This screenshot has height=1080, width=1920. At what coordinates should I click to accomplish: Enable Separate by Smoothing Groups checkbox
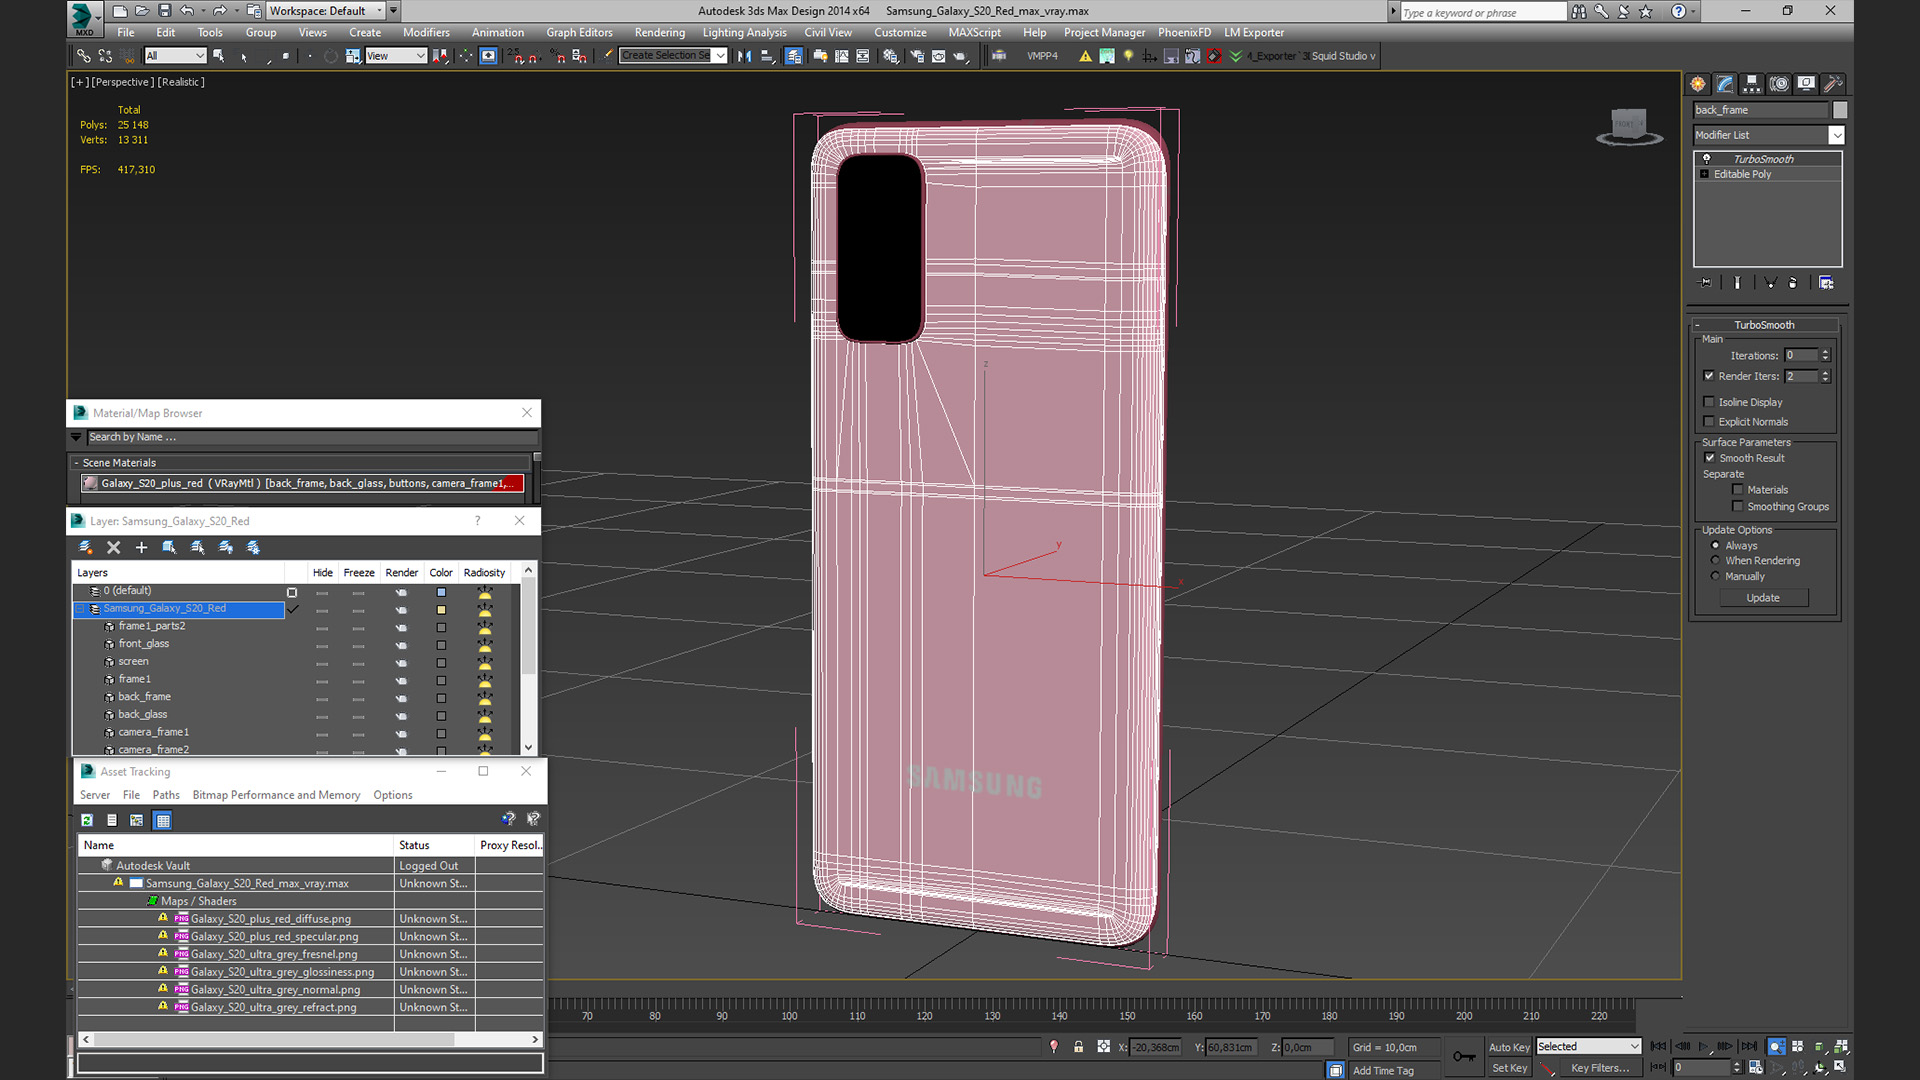tap(1738, 507)
